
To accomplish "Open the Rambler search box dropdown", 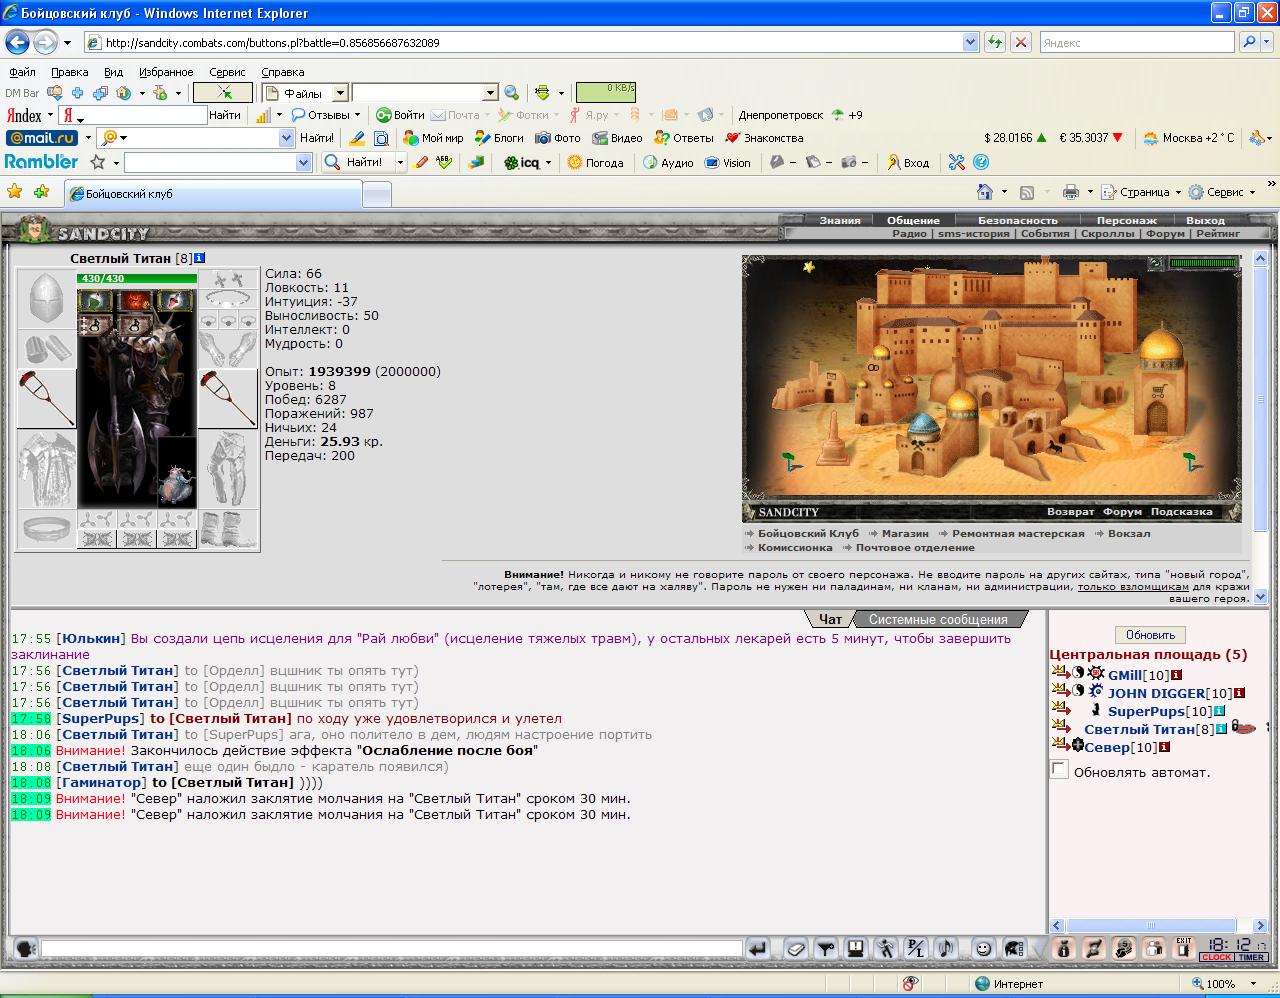I will click(304, 162).
